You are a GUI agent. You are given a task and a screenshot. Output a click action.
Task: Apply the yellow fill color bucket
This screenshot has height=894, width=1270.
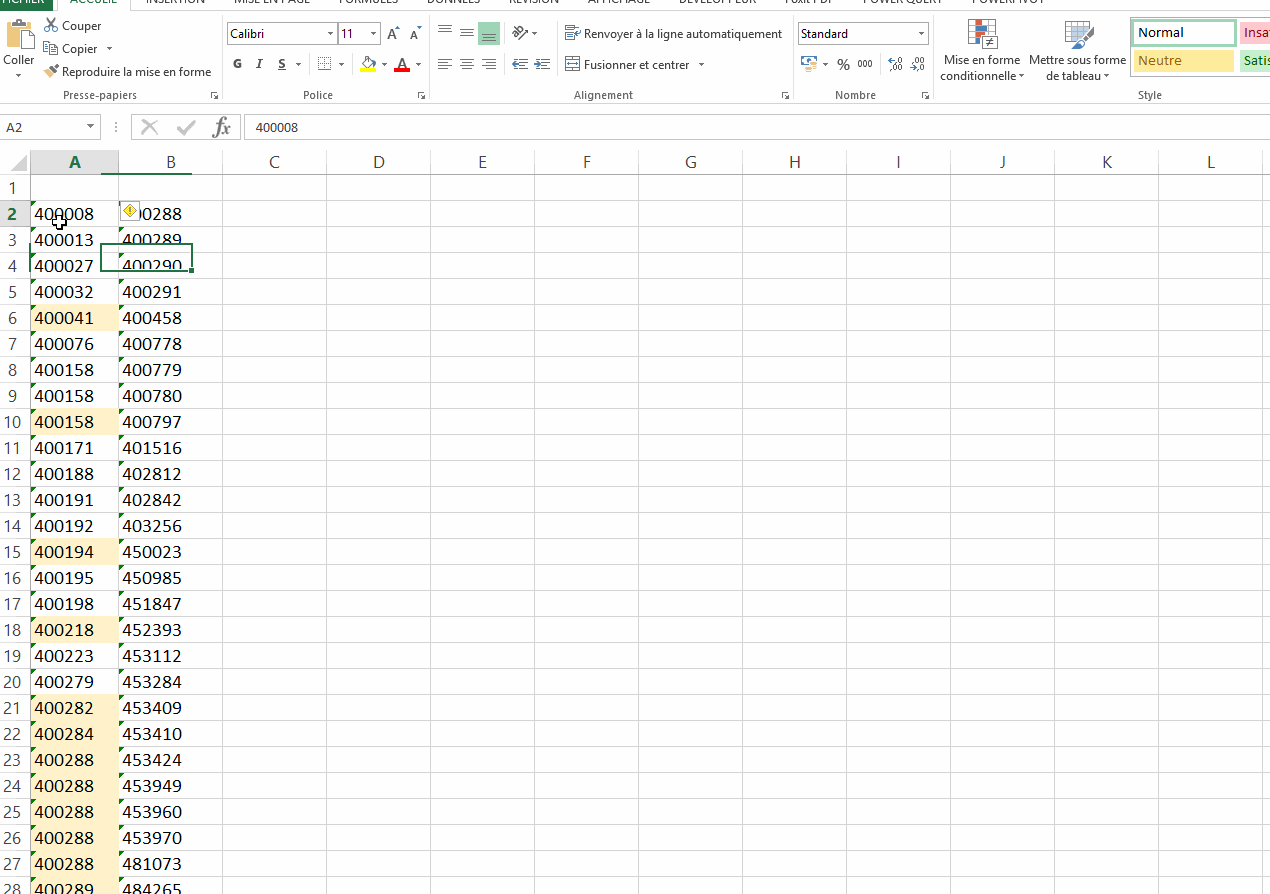point(368,64)
